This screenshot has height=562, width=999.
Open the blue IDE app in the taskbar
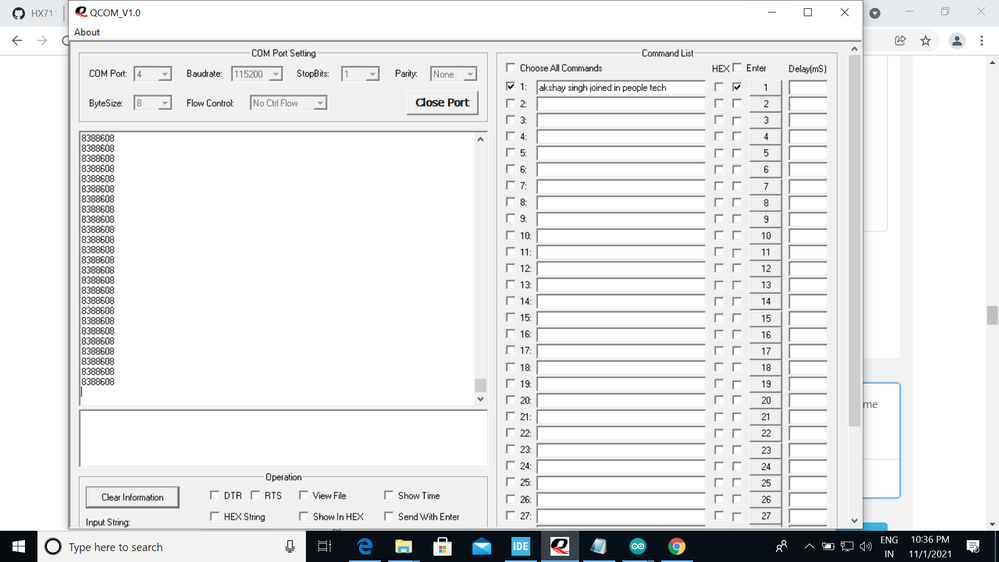click(x=521, y=547)
